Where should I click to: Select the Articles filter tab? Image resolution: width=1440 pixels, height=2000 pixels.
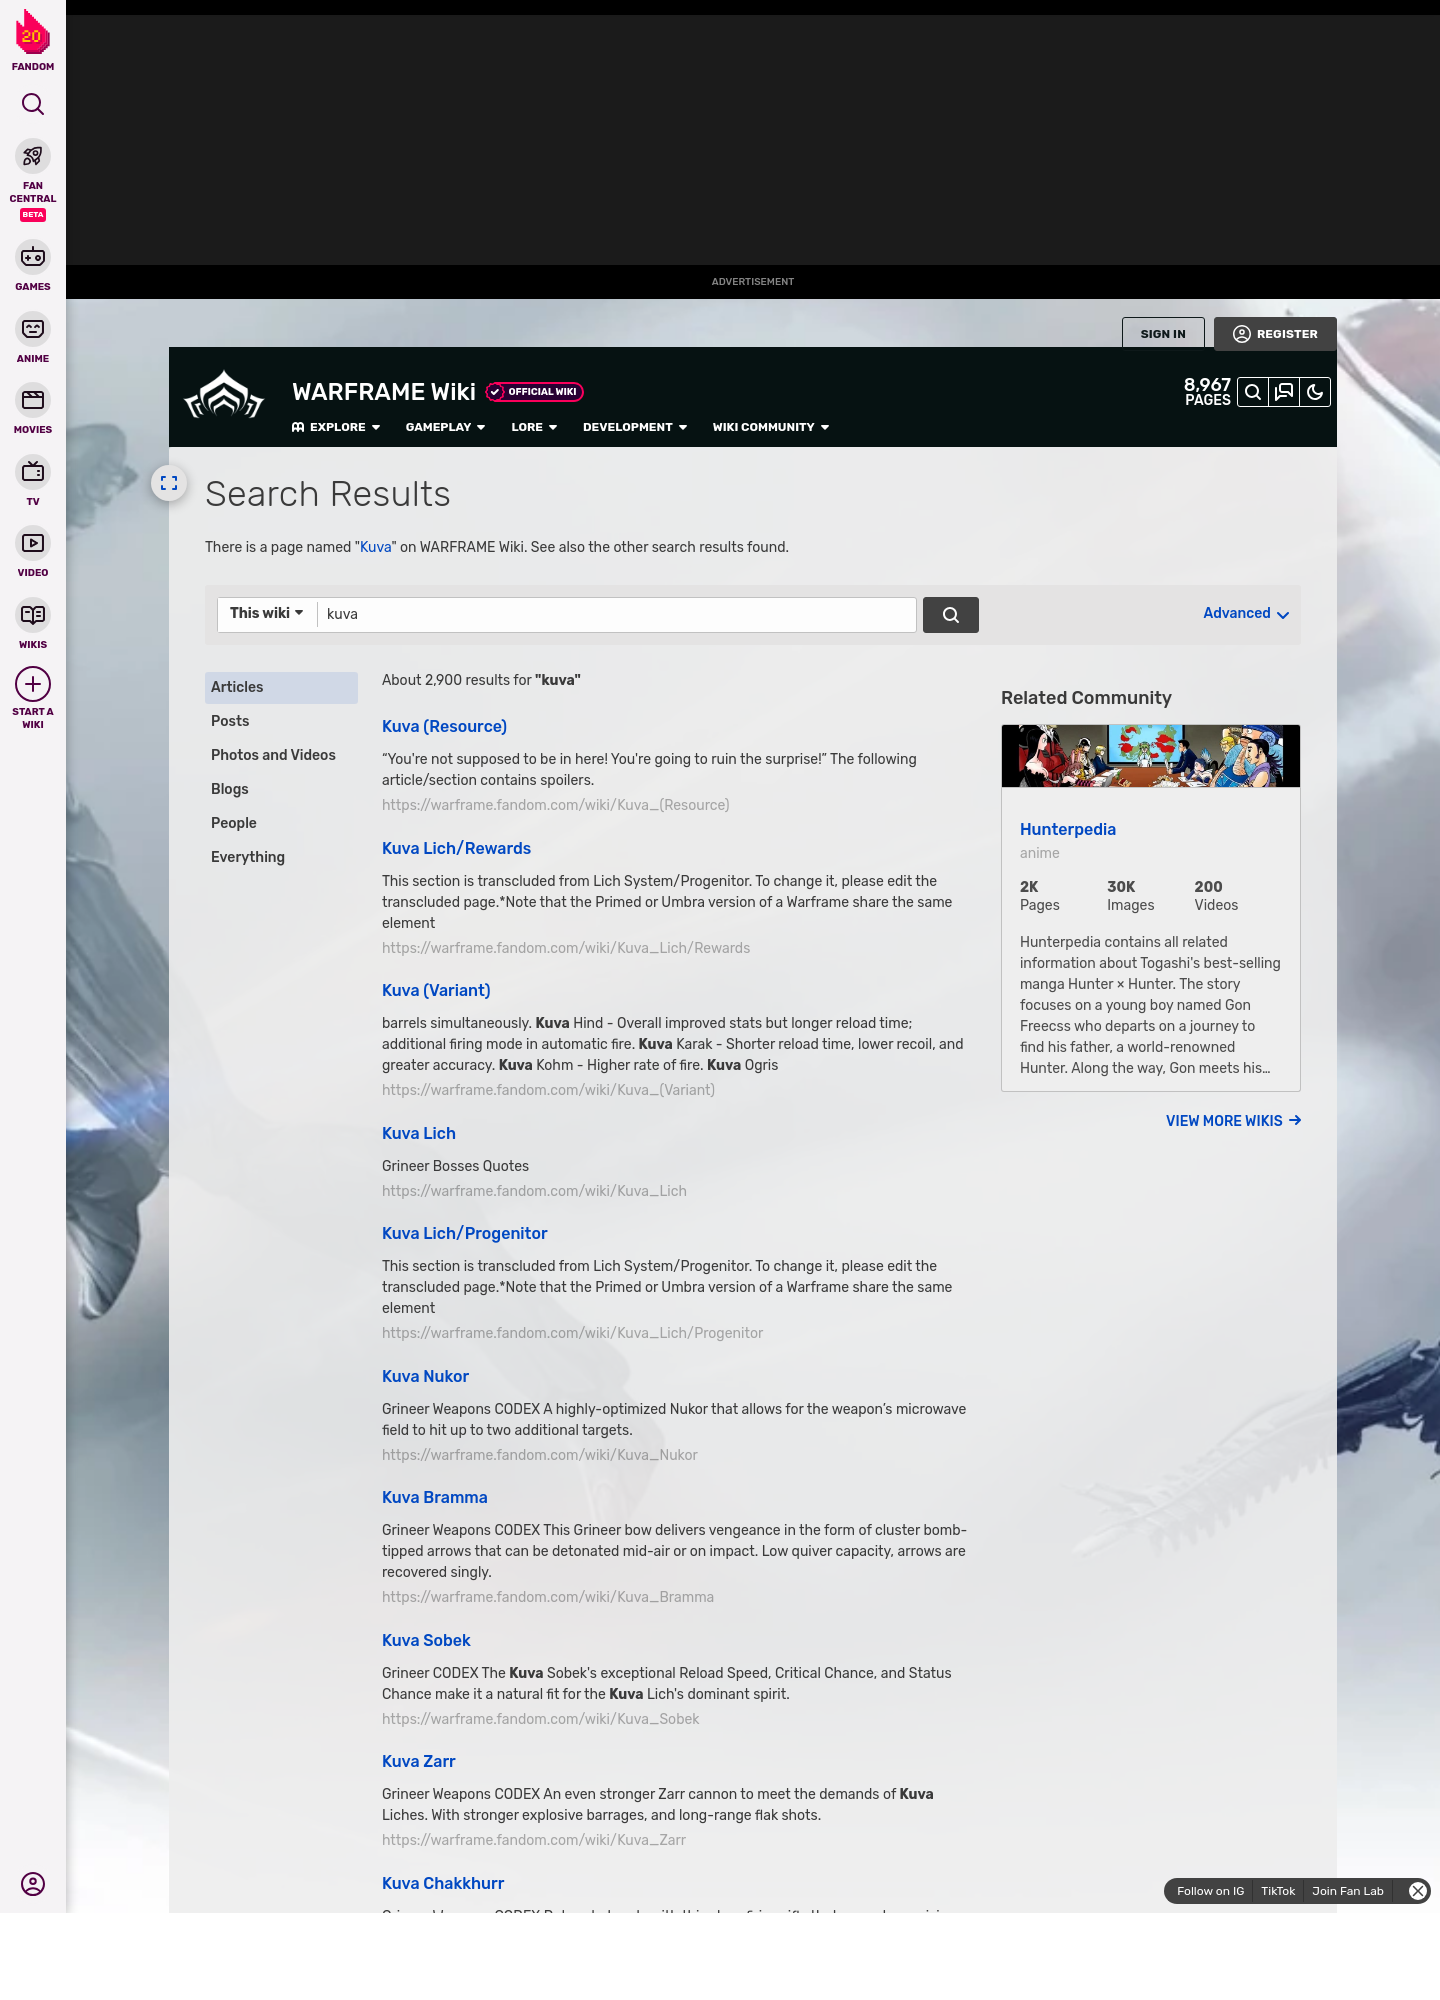click(x=281, y=687)
